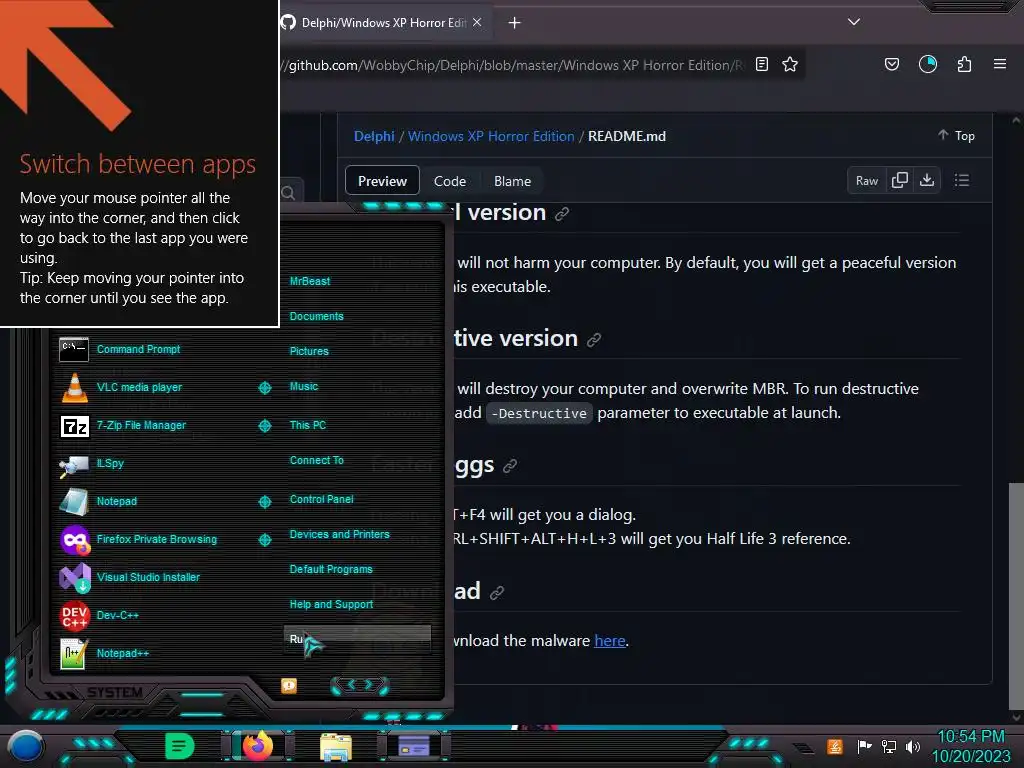
Task: Open Devices and Printers
Action: pyautogui.click(x=340, y=534)
